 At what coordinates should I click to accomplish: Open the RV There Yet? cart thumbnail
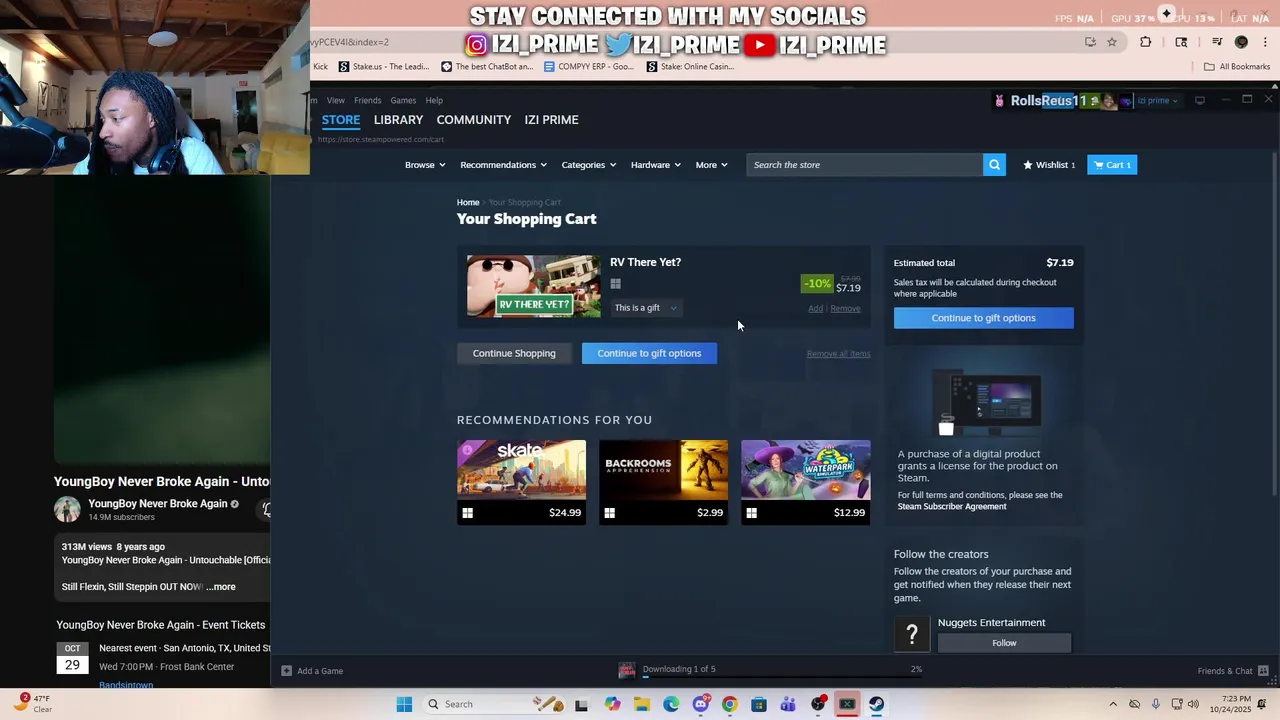click(534, 286)
